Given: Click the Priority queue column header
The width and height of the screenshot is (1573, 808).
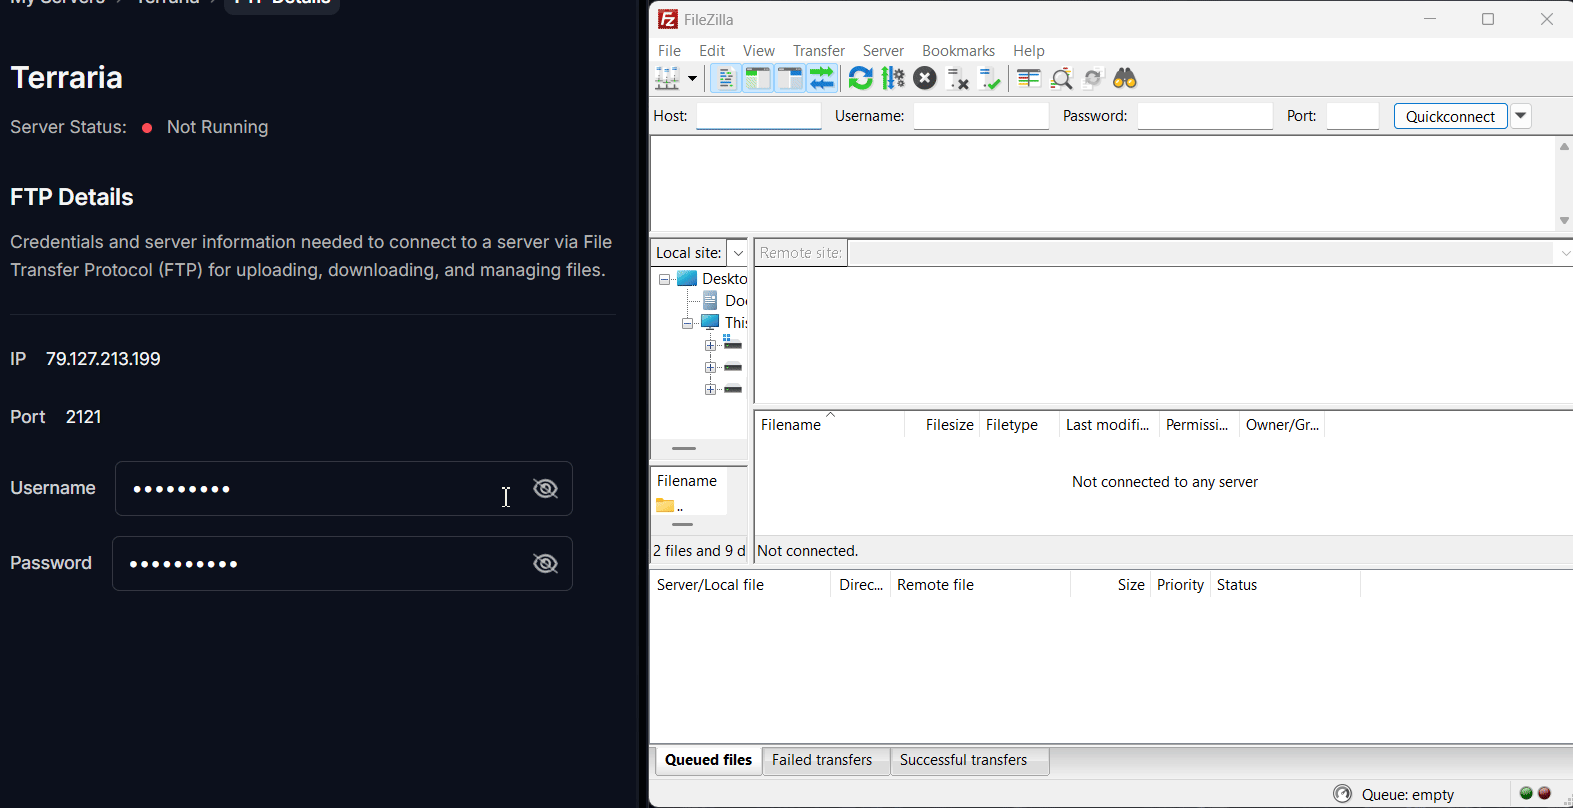Looking at the screenshot, I should pos(1180,585).
